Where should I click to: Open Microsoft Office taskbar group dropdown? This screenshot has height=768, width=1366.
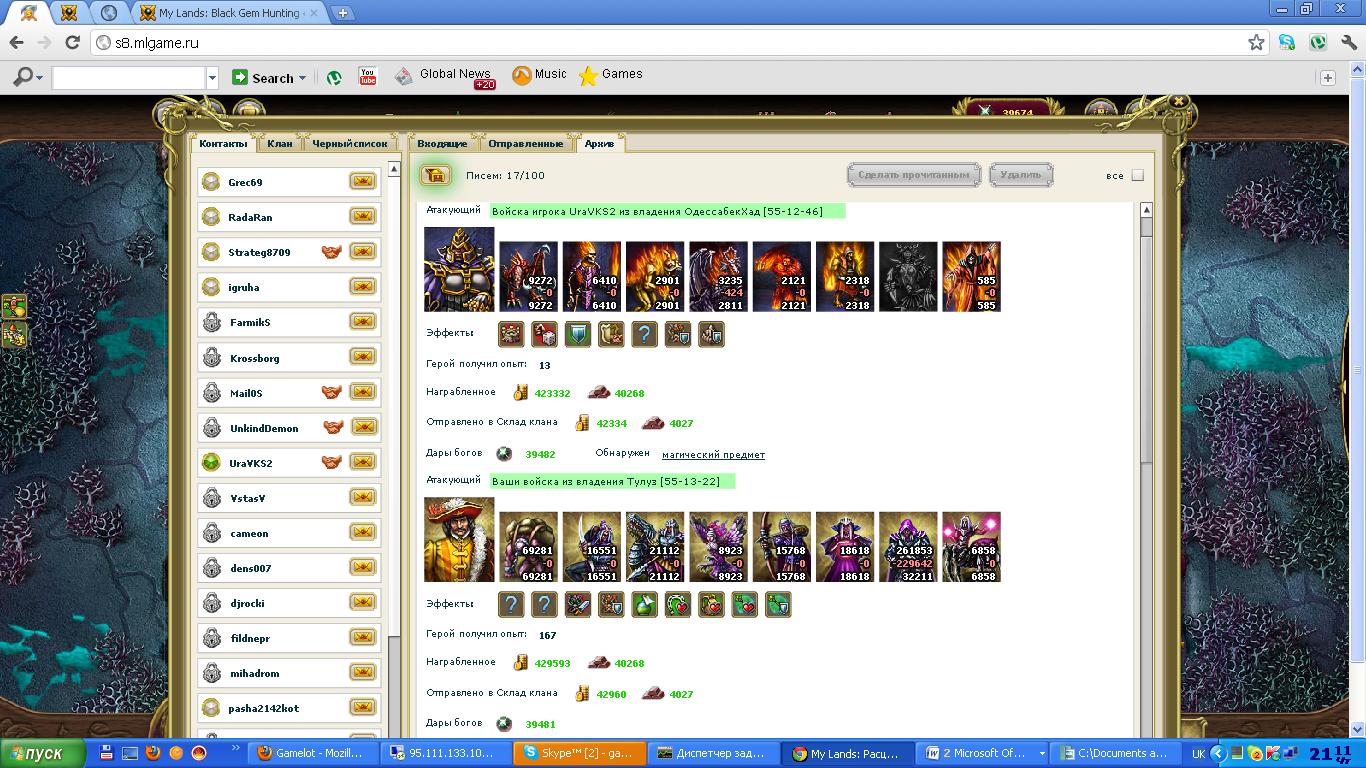1042,753
